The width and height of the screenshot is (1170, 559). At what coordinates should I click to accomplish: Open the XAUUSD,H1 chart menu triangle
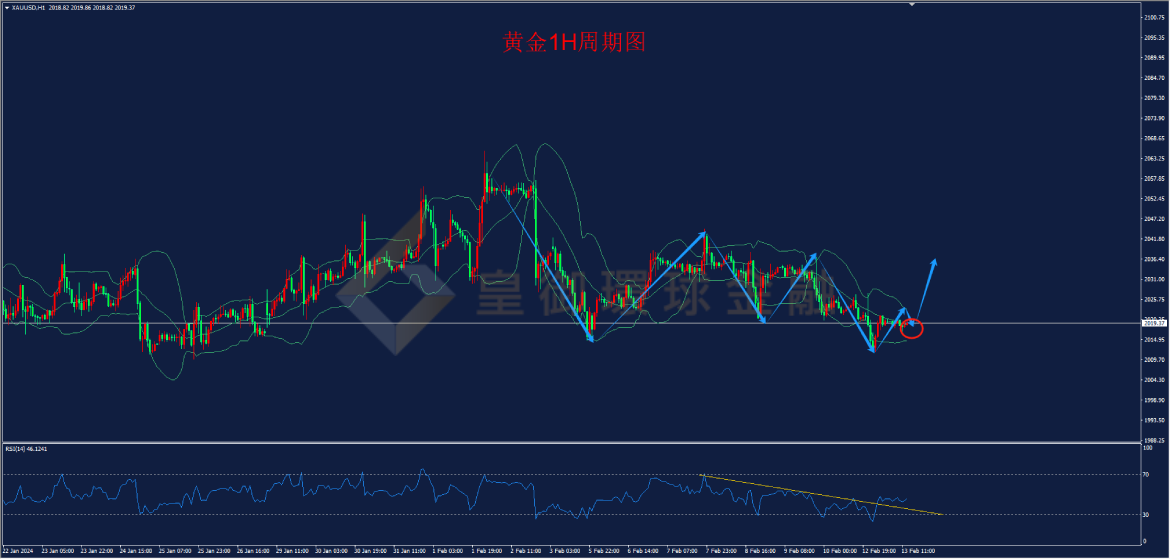click(x=7, y=7)
